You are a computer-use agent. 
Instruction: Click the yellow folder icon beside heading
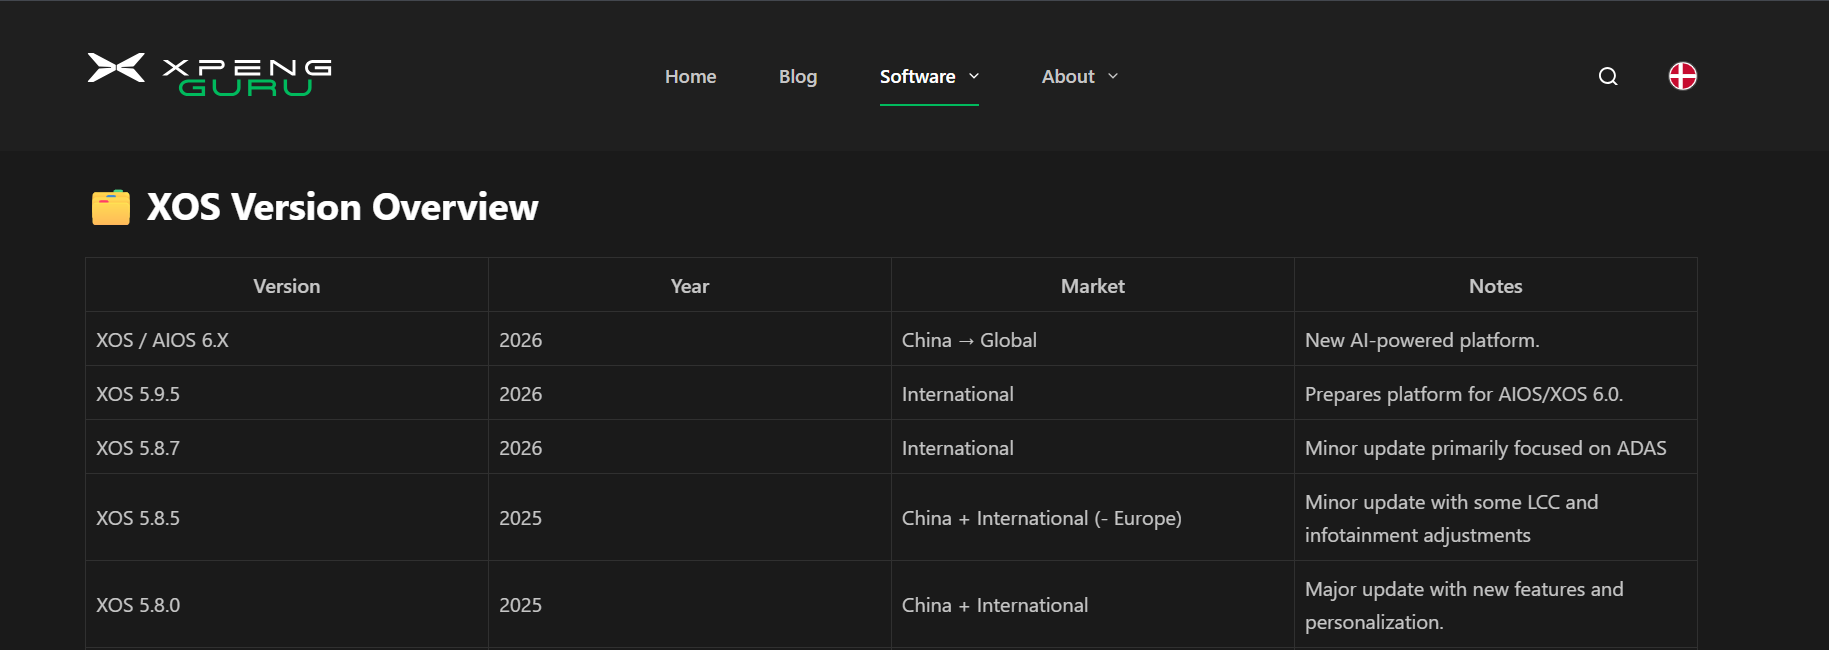(111, 208)
